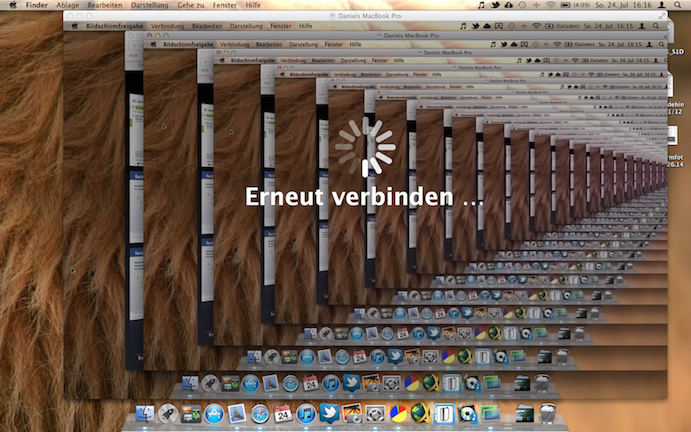Screen dimensions: 691x432
Task: Enter full screen on Daniels MacBook Pro window
Action: 662,15
